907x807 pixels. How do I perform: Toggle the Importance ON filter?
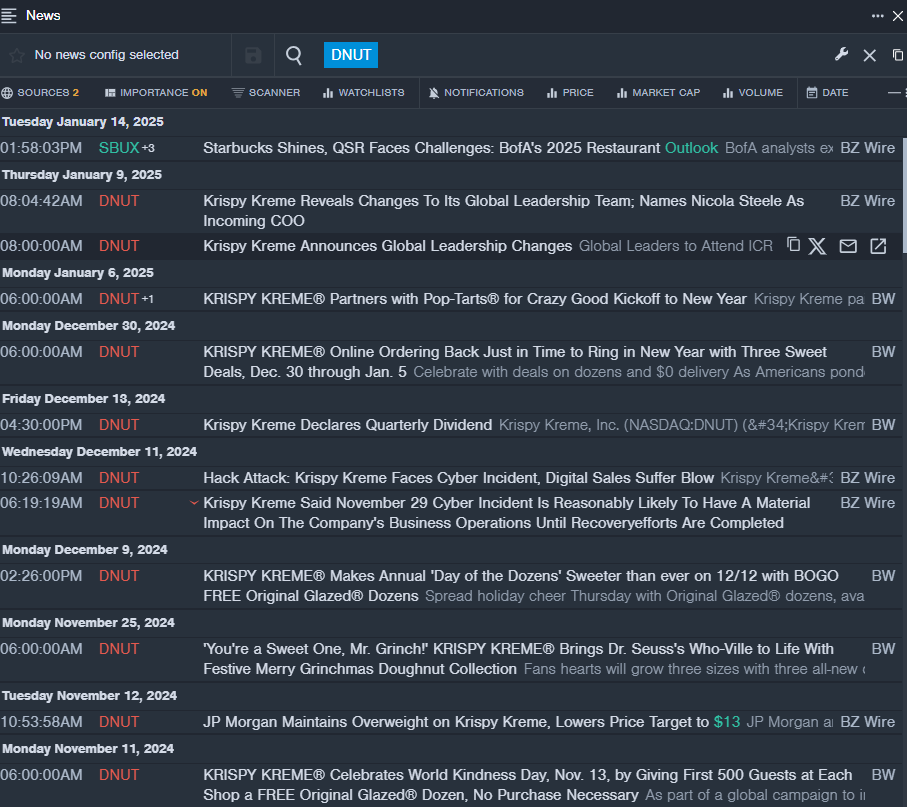156,93
